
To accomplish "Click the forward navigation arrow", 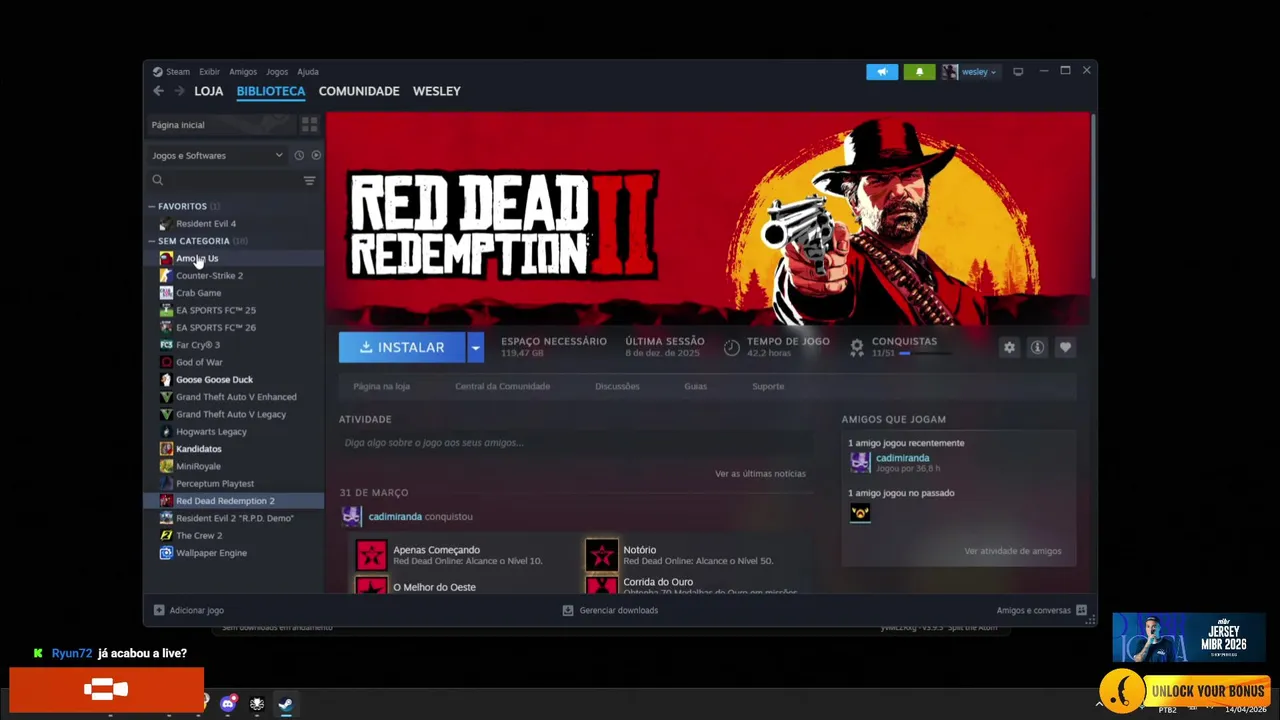I will pos(179,91).
